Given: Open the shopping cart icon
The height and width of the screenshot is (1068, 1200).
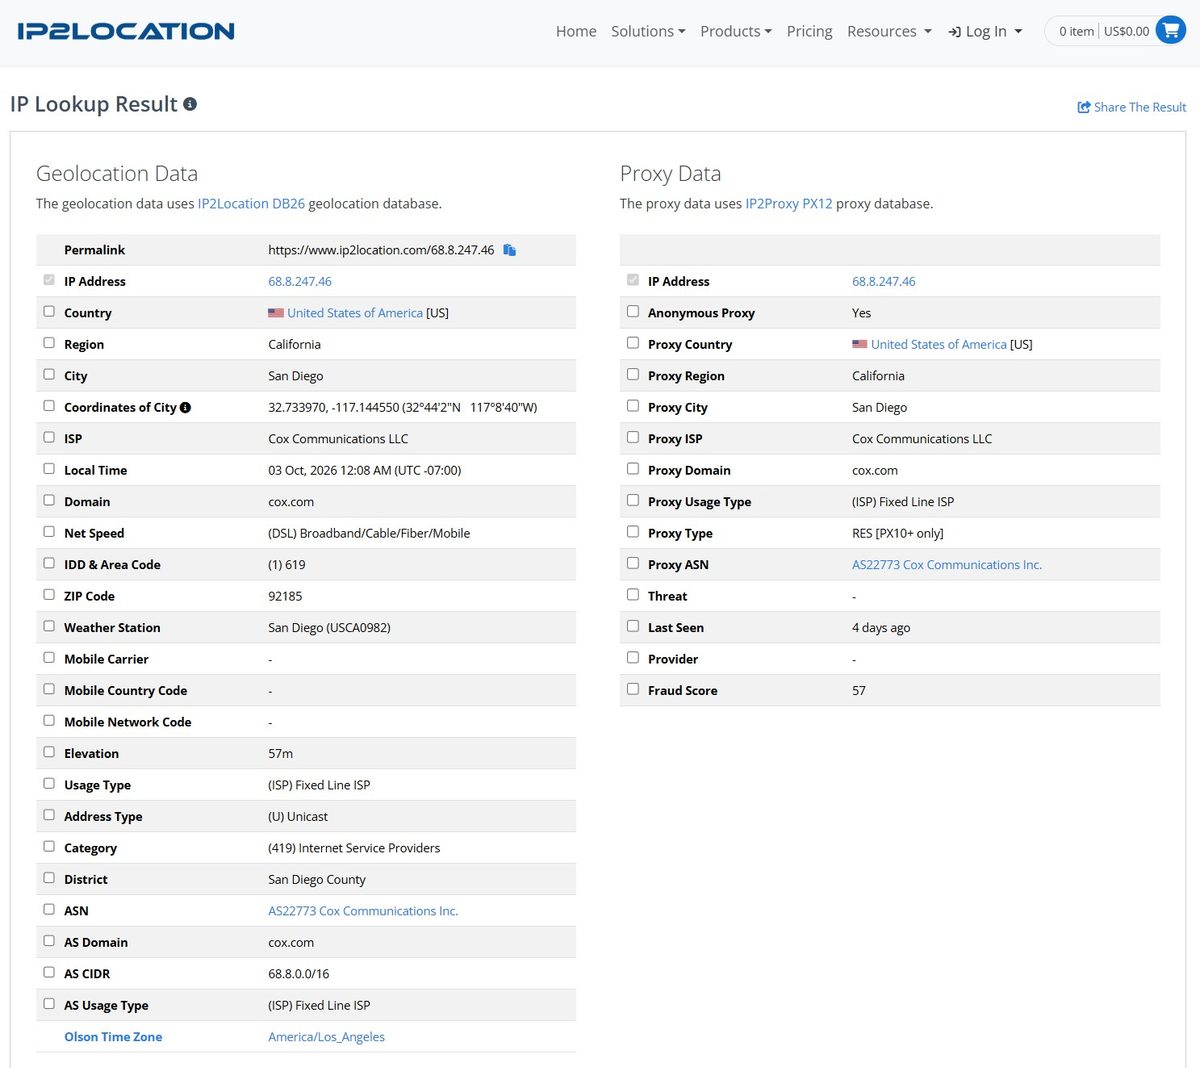Looking at the screenshot, I should (1170, 31).
